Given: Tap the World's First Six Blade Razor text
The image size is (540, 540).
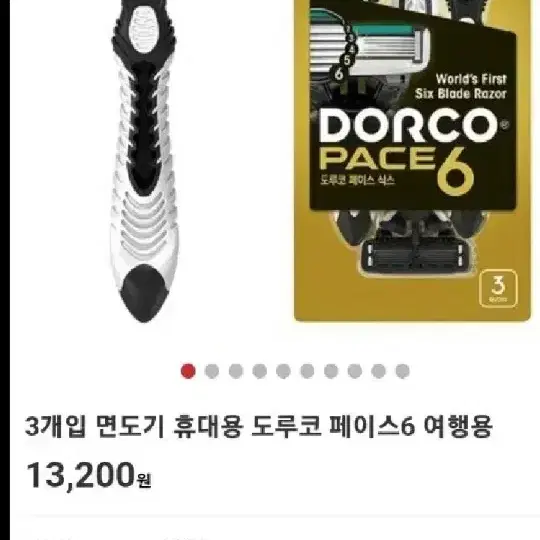Looking at the screenshot, I should click(x=461, y=86).
